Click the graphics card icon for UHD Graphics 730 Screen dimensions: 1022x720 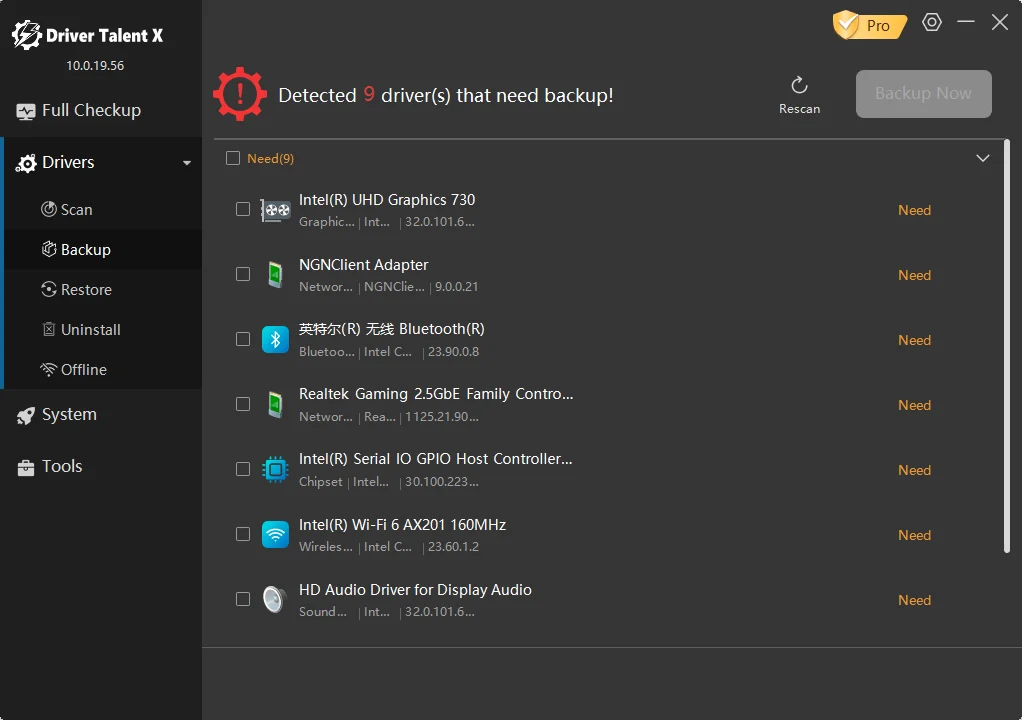coord(275,210)
